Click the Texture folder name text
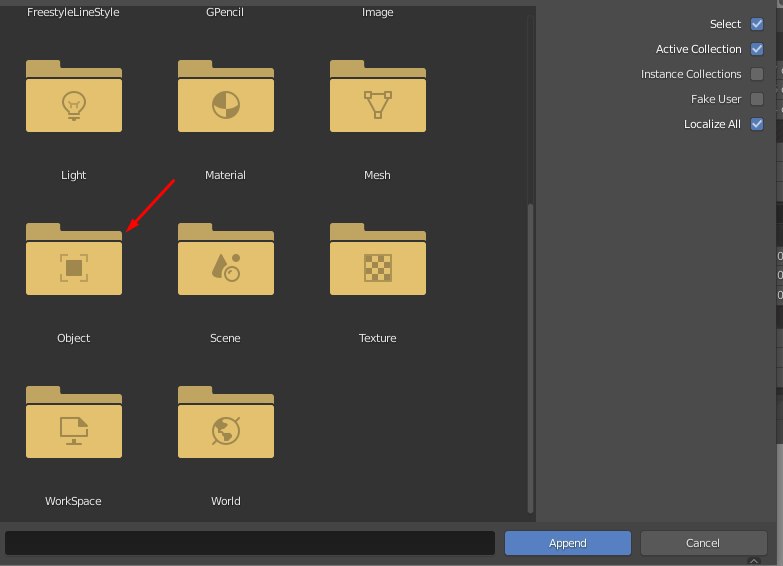Viewport: 783px width, 566px height. [378, 338]
